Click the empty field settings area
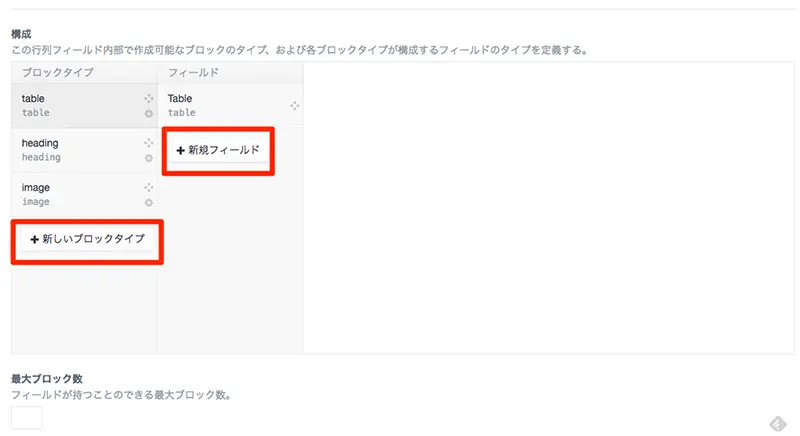Image resolution: width=800 pixels, height=436 pixels. (549, 208)
